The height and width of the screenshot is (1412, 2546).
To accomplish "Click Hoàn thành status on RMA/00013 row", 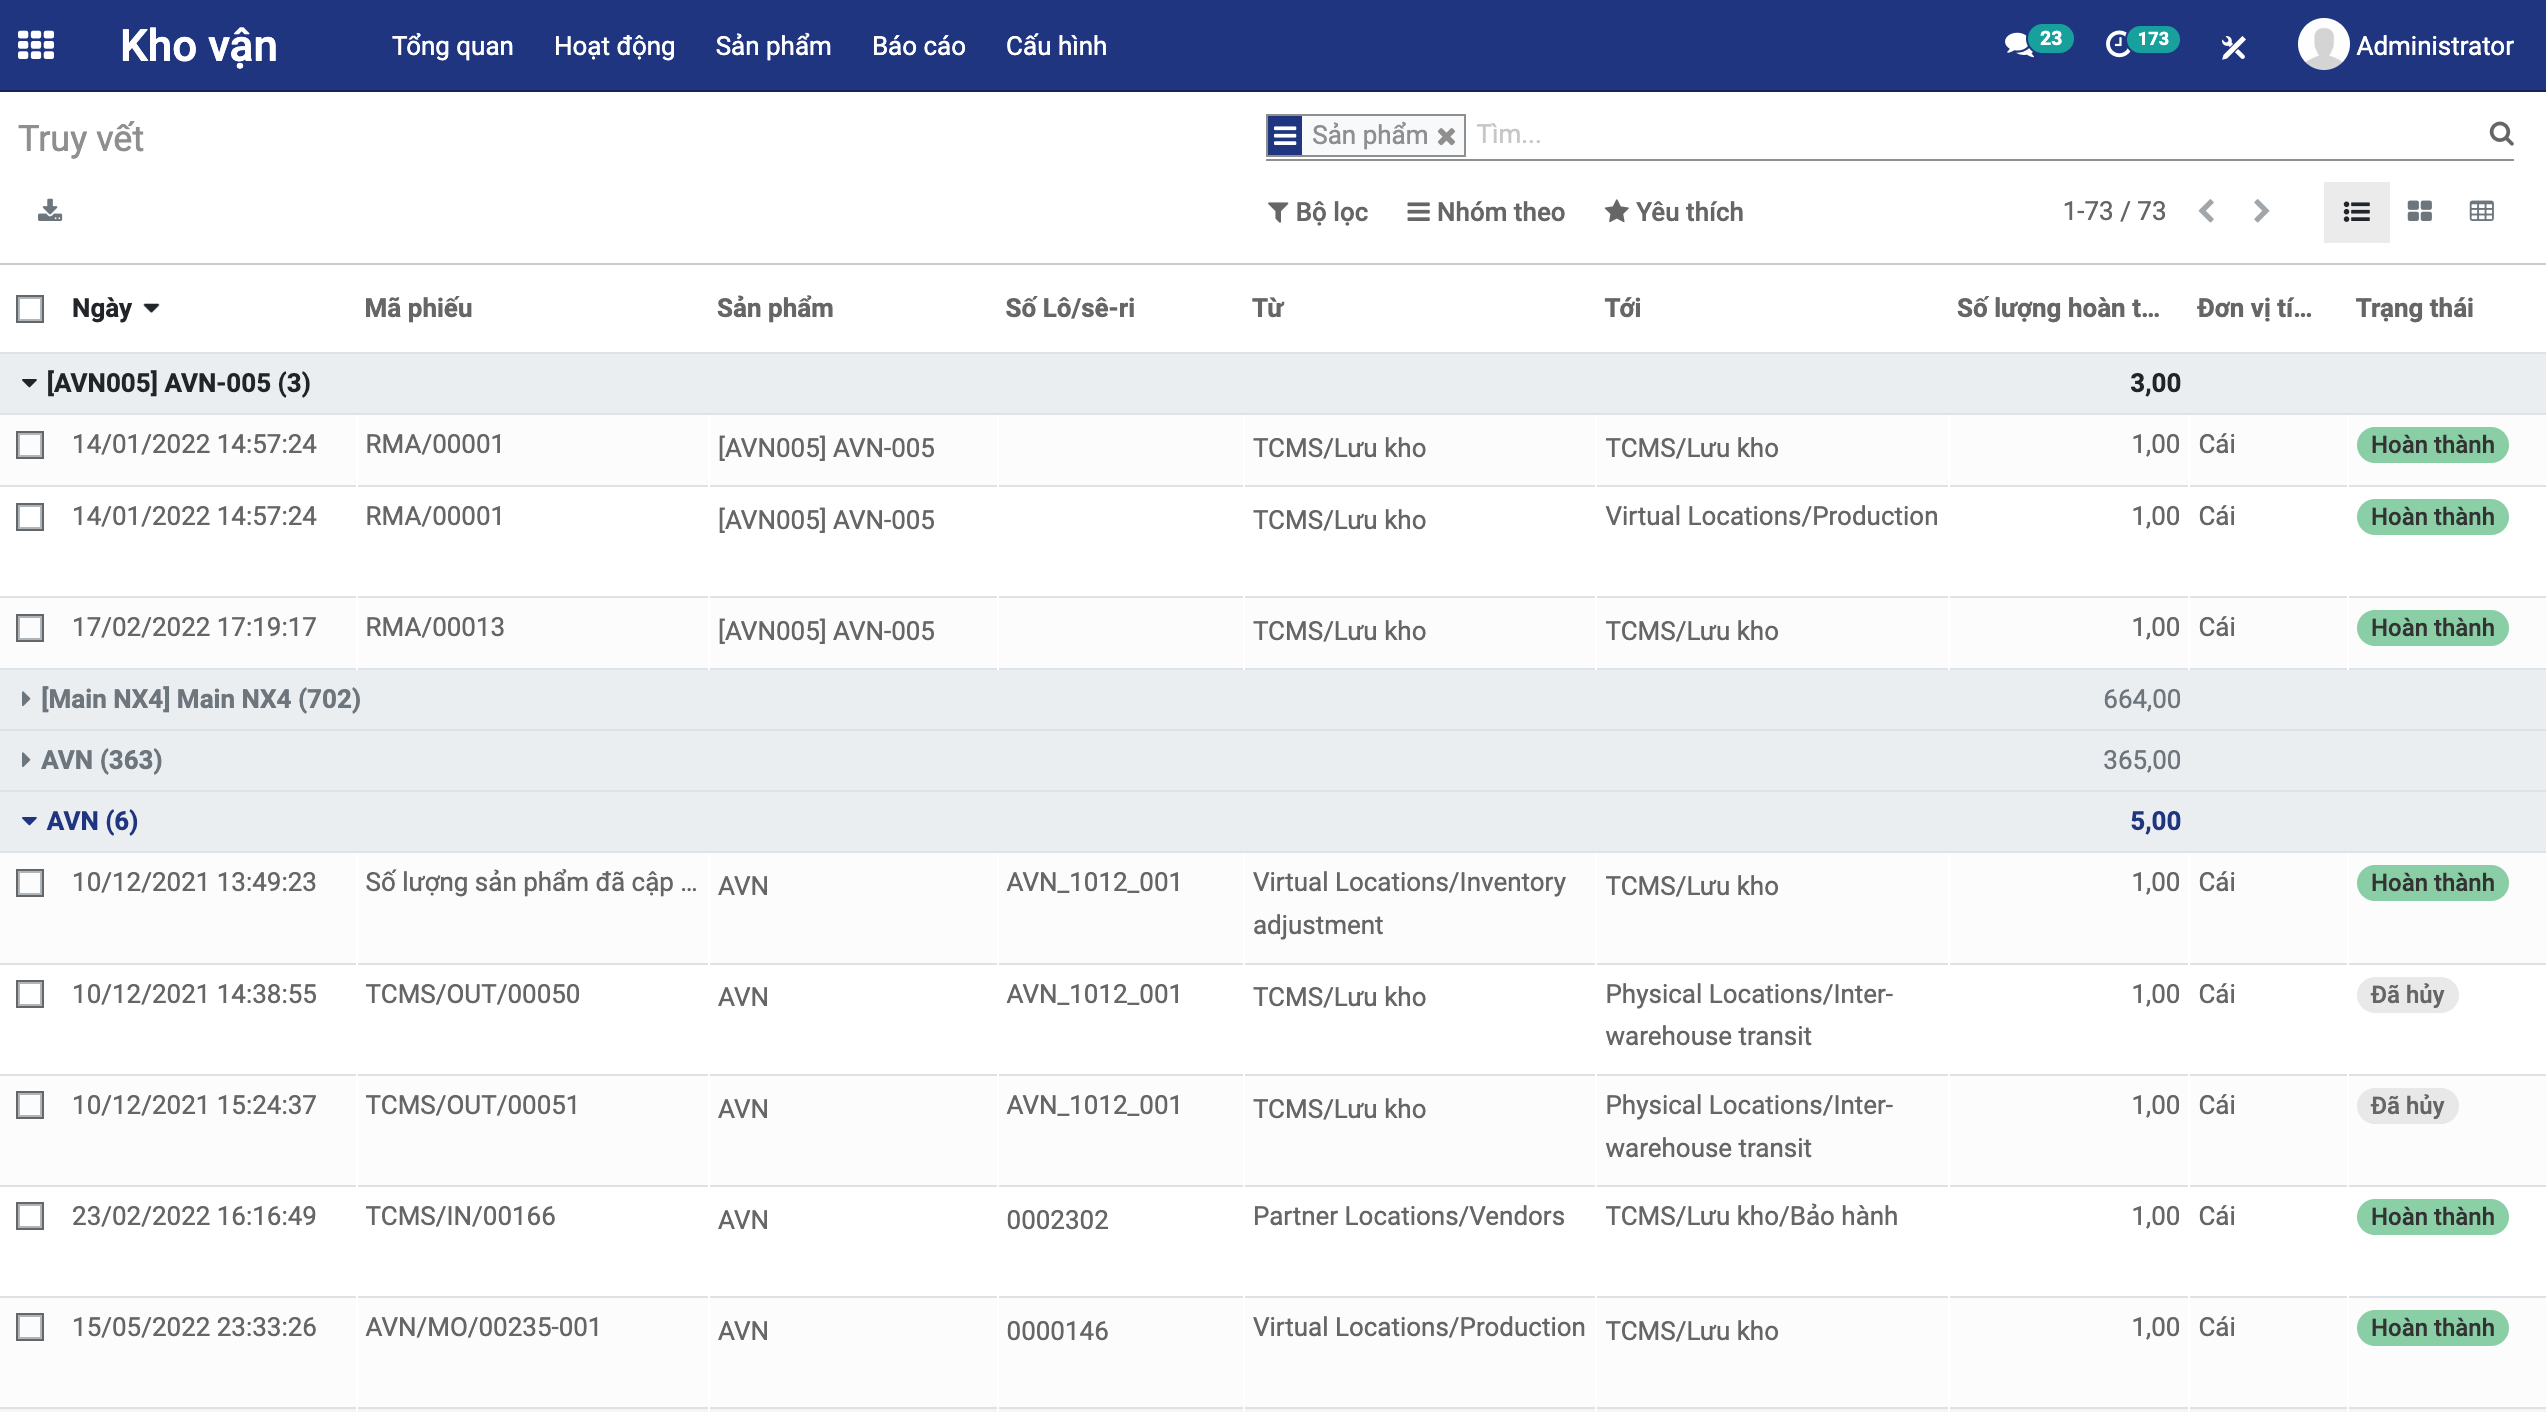I will (x=2432, y=628).
